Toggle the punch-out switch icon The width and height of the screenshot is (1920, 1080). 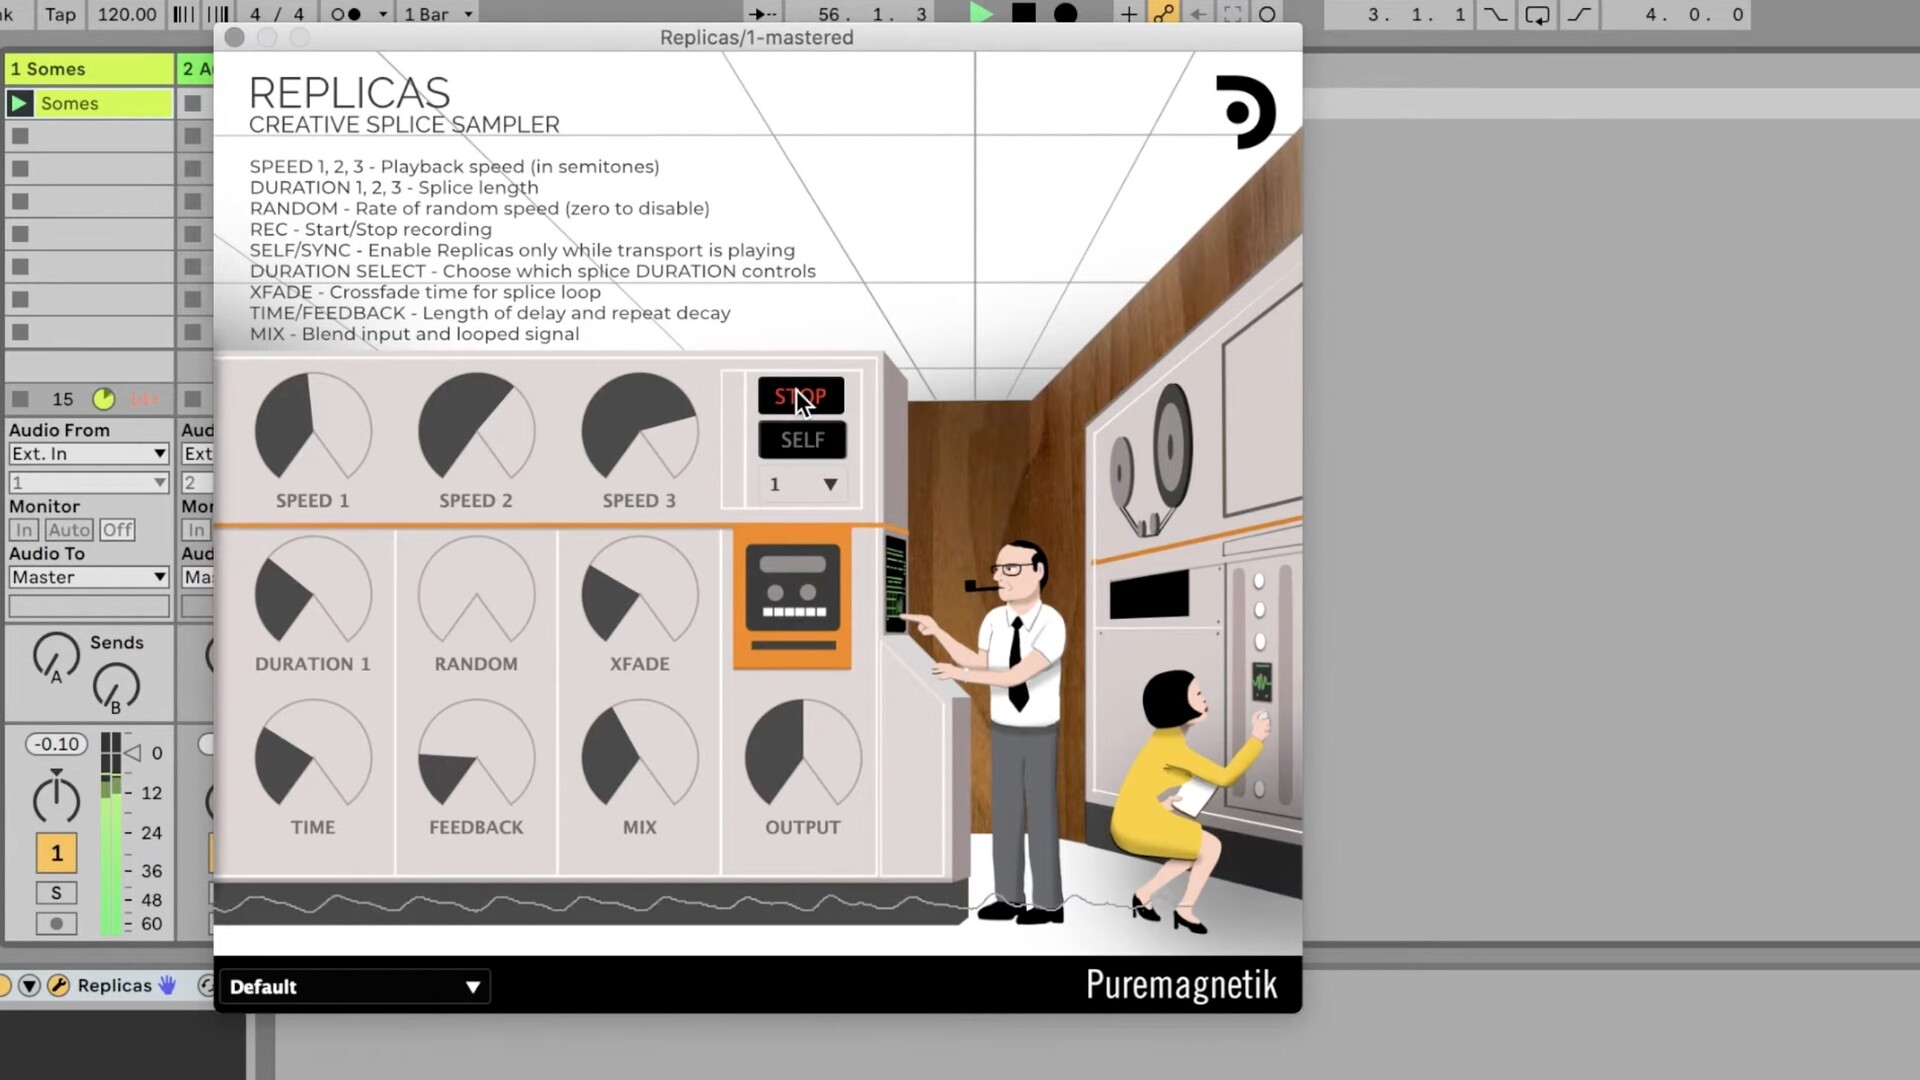coord(1579,14)
